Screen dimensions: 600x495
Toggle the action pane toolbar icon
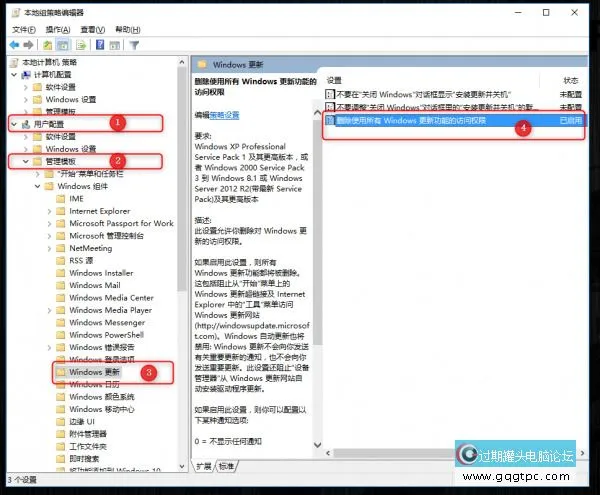tap(115, 45)
